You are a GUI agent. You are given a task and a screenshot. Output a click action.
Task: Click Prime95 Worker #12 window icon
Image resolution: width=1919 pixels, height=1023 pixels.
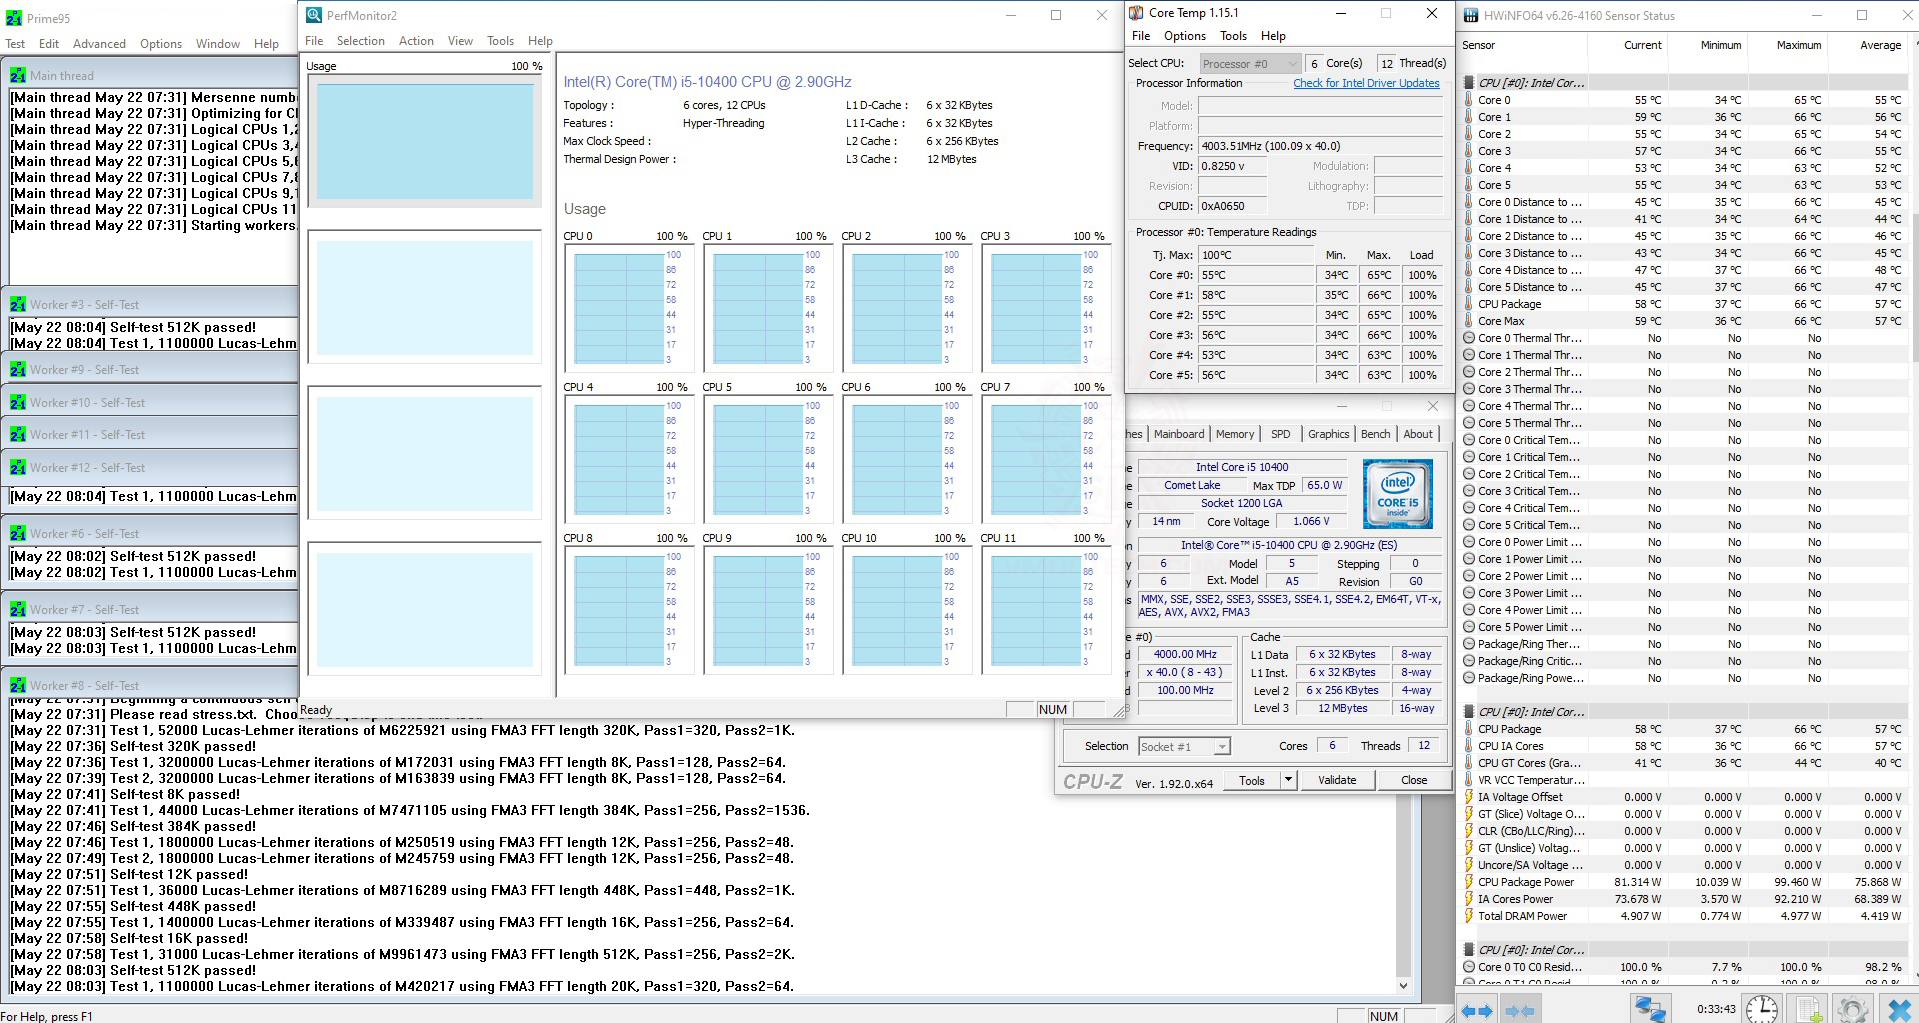point(18,467)
